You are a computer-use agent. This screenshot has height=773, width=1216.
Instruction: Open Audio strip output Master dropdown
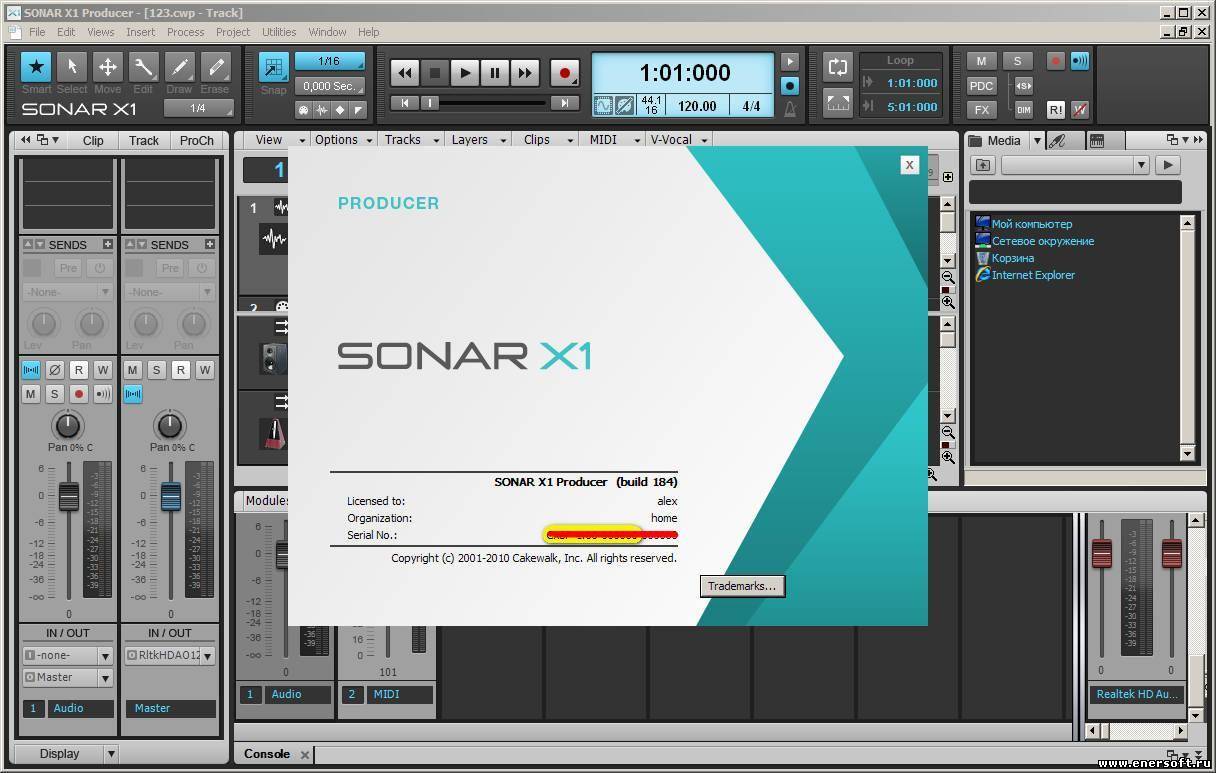tap(68, 677)
